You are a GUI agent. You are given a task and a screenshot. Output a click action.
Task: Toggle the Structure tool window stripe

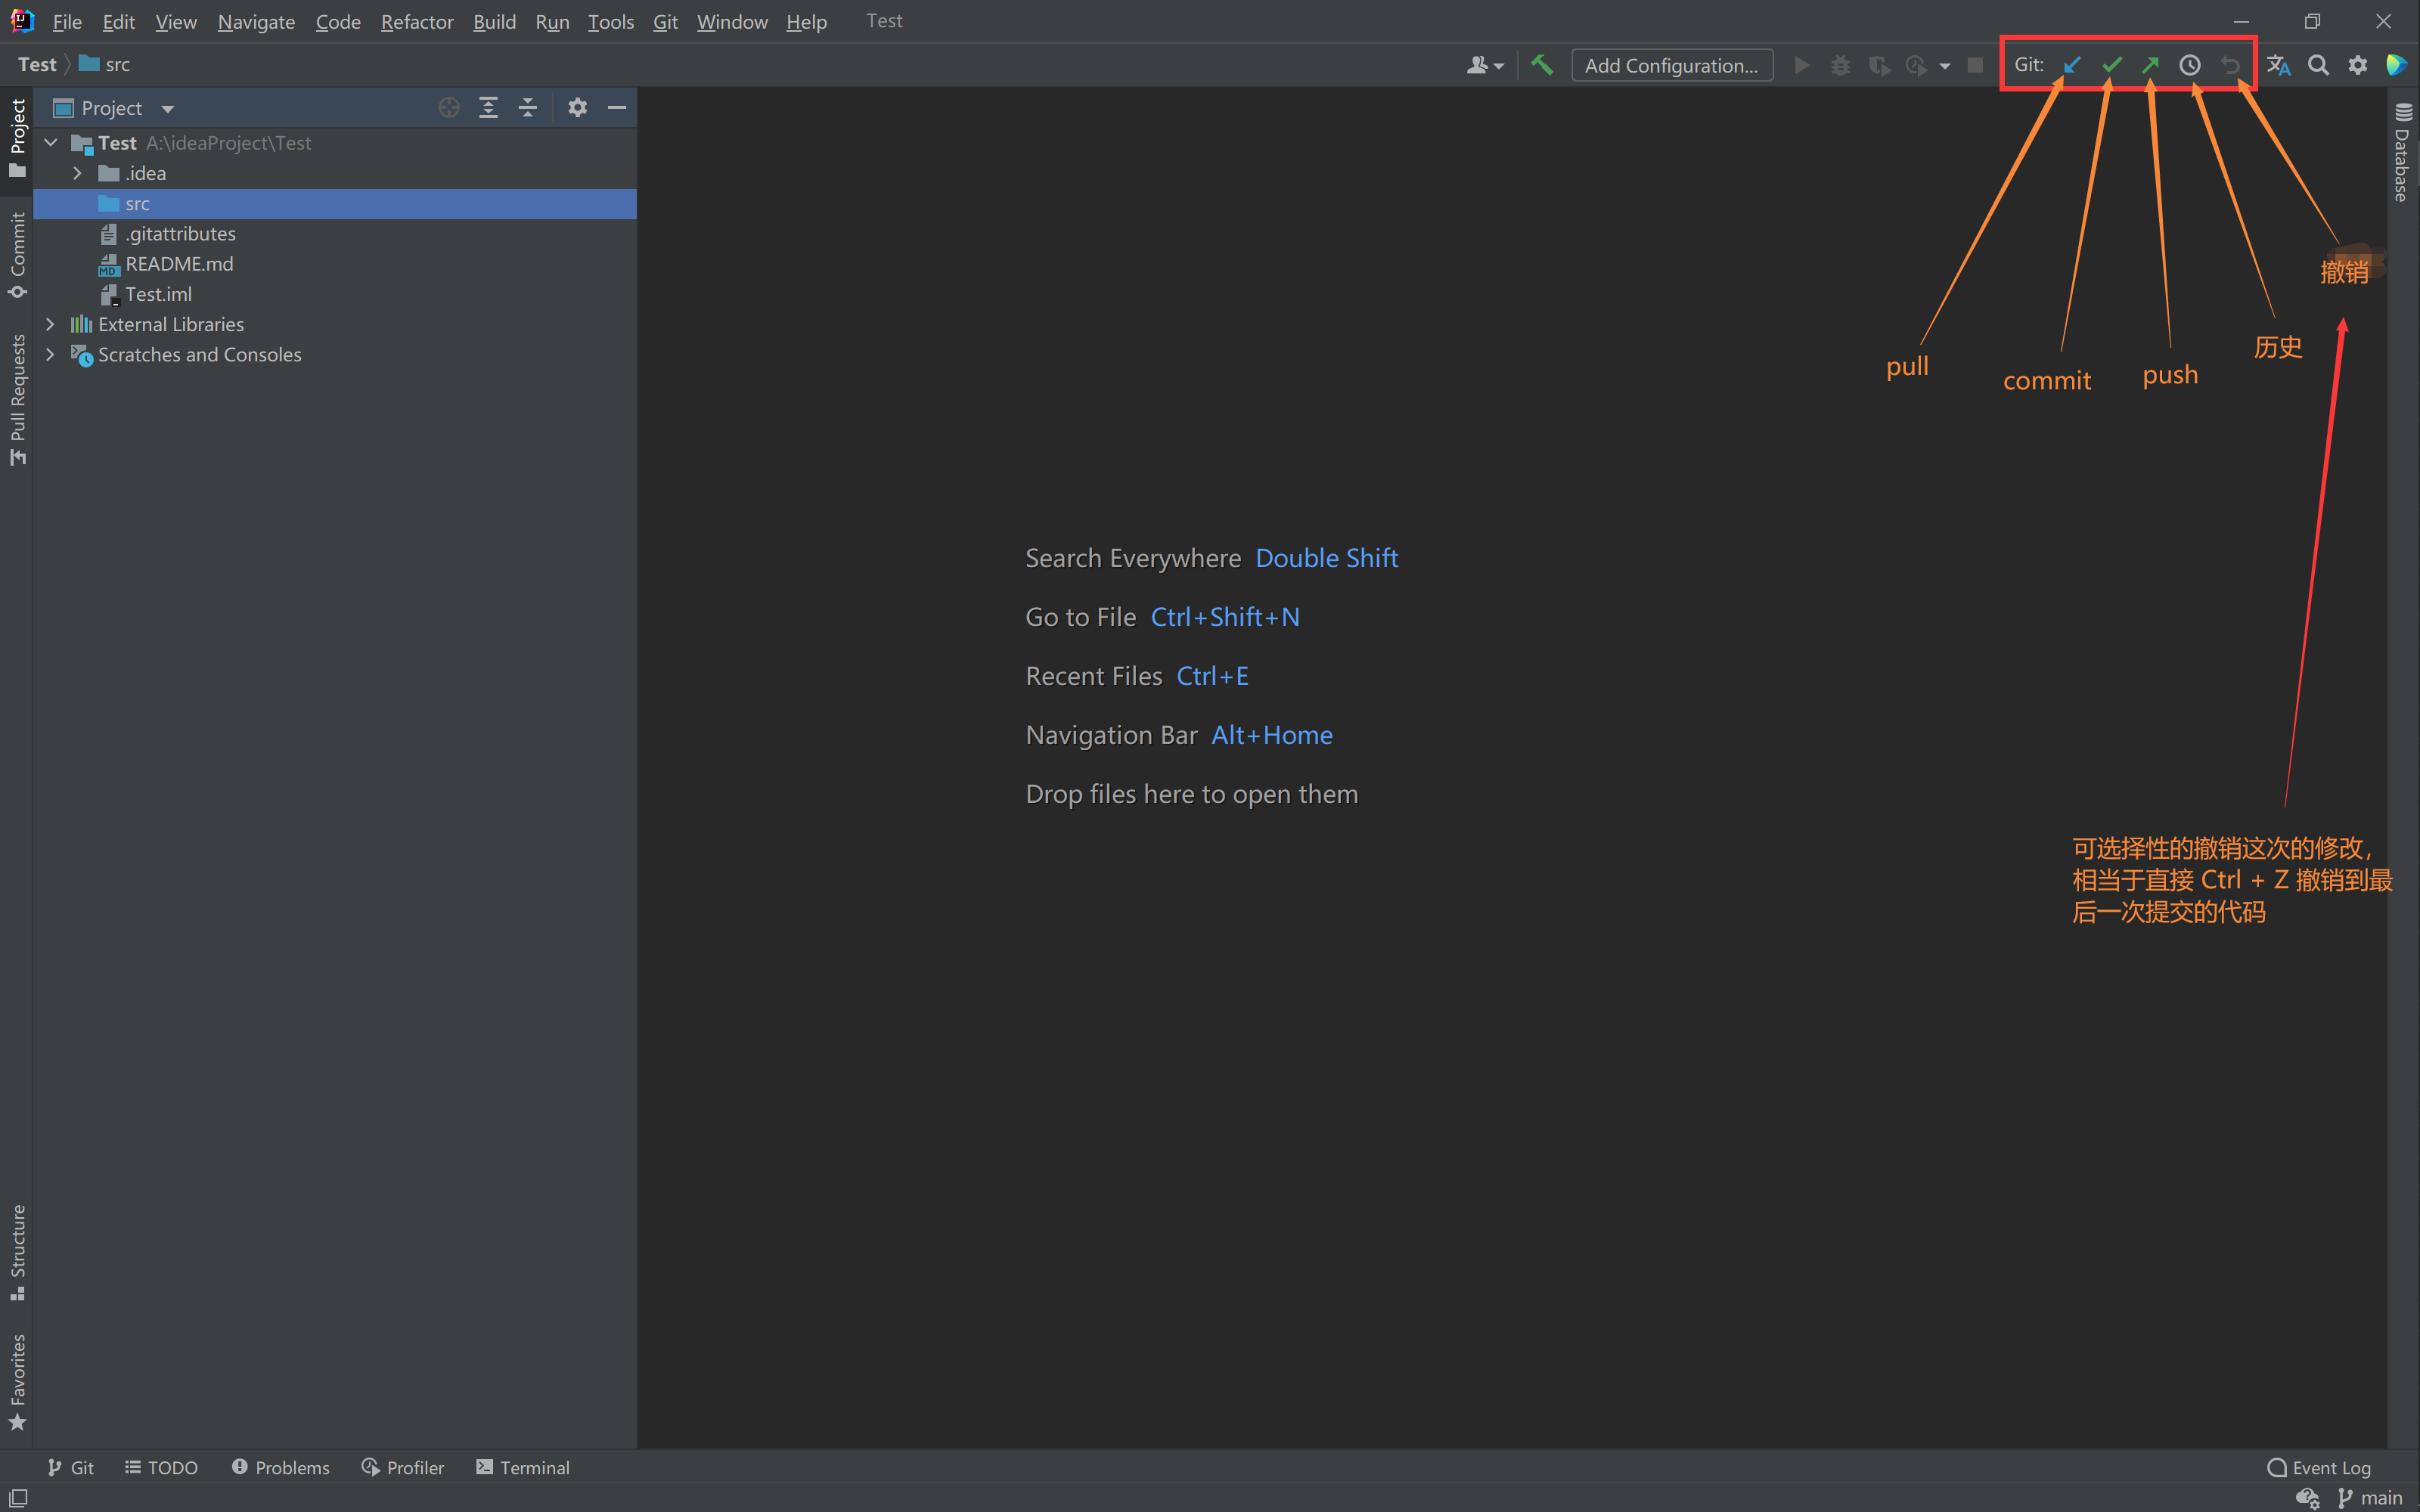pos(17,1251)
